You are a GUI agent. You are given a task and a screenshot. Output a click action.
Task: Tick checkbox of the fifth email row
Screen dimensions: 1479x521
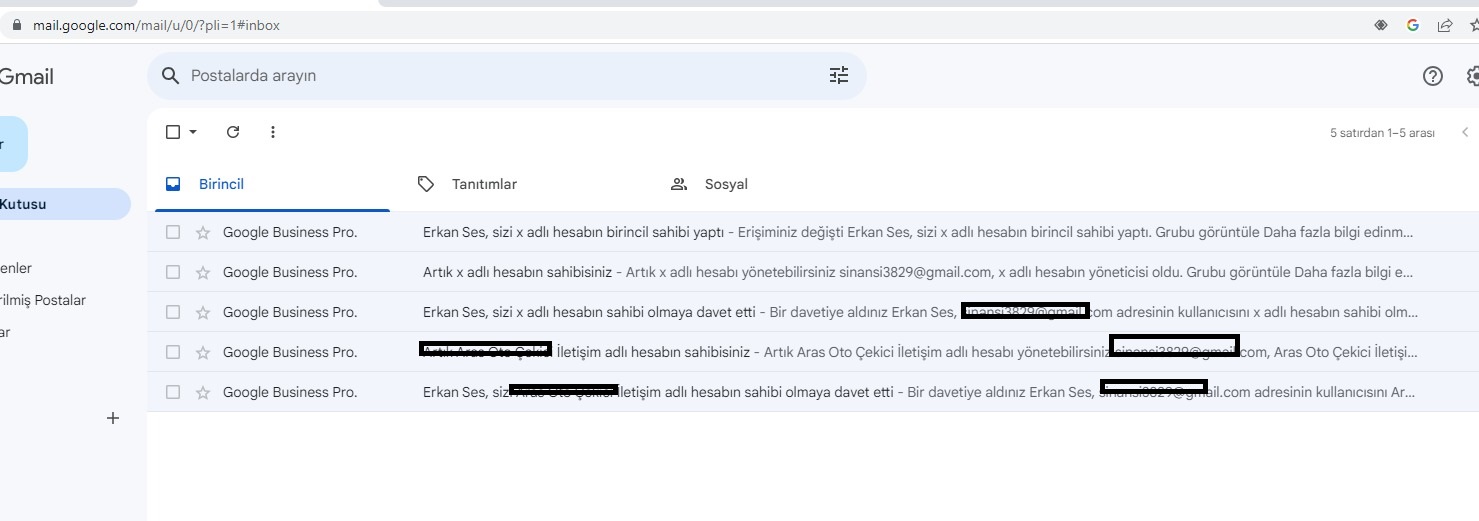[173, 392]
